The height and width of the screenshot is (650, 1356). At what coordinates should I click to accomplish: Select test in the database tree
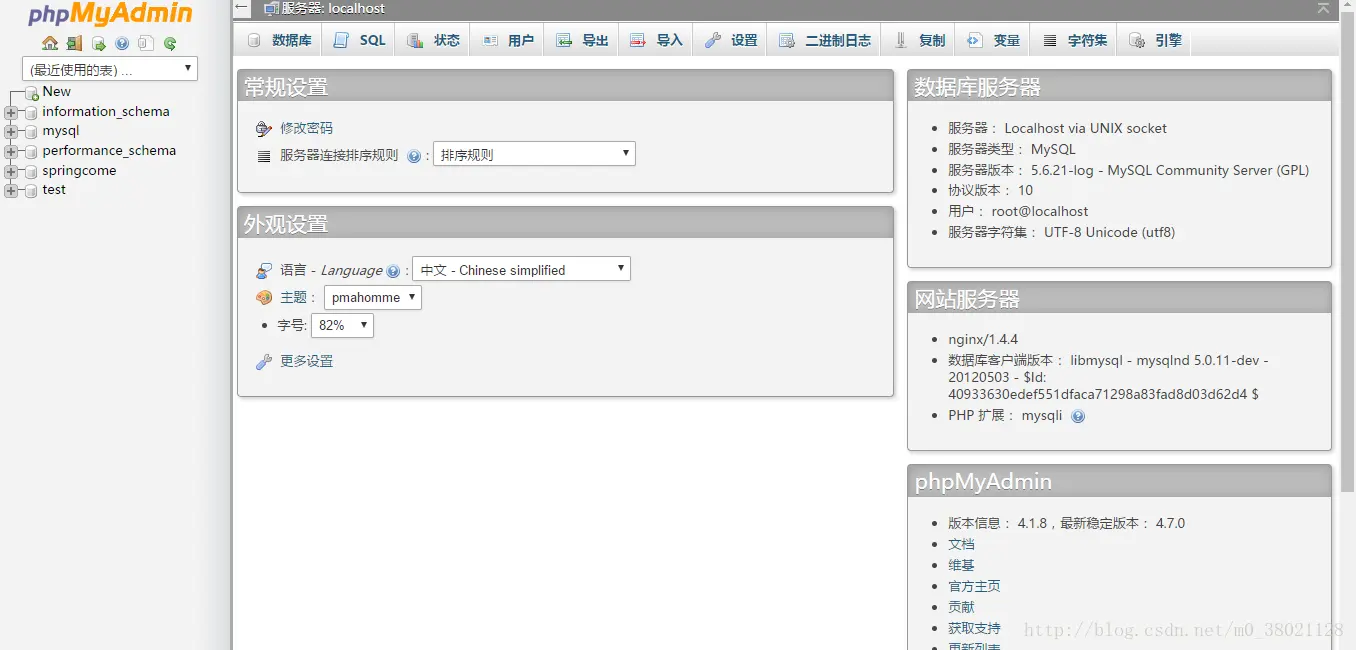click(x=54, y=190)
